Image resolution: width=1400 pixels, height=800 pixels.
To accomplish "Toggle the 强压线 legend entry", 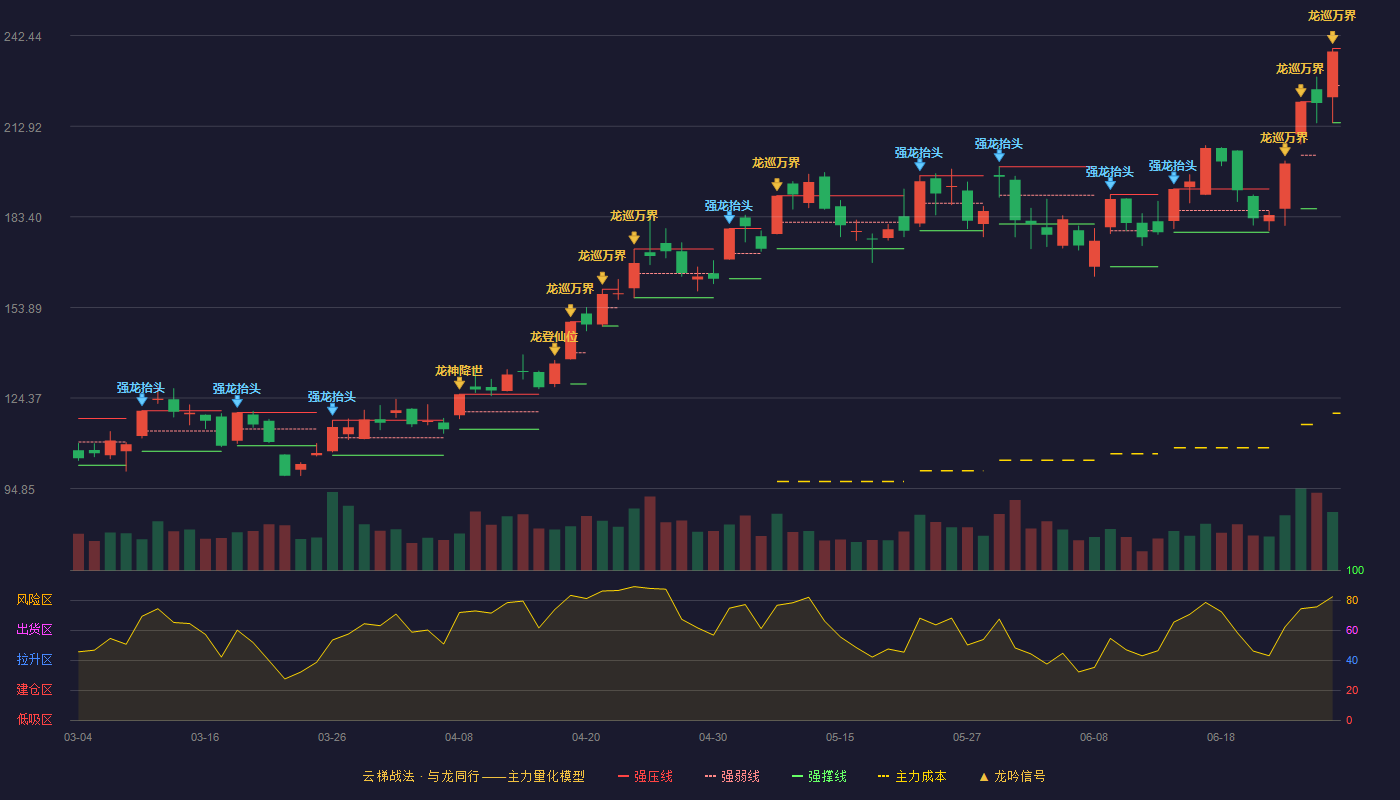I will click(x=645, y=776).
